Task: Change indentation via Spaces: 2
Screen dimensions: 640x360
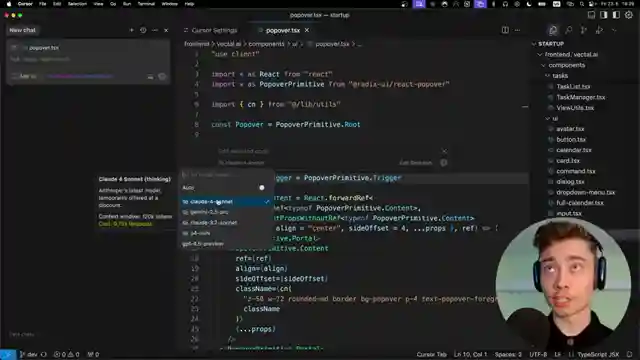Action: (508, 354)
